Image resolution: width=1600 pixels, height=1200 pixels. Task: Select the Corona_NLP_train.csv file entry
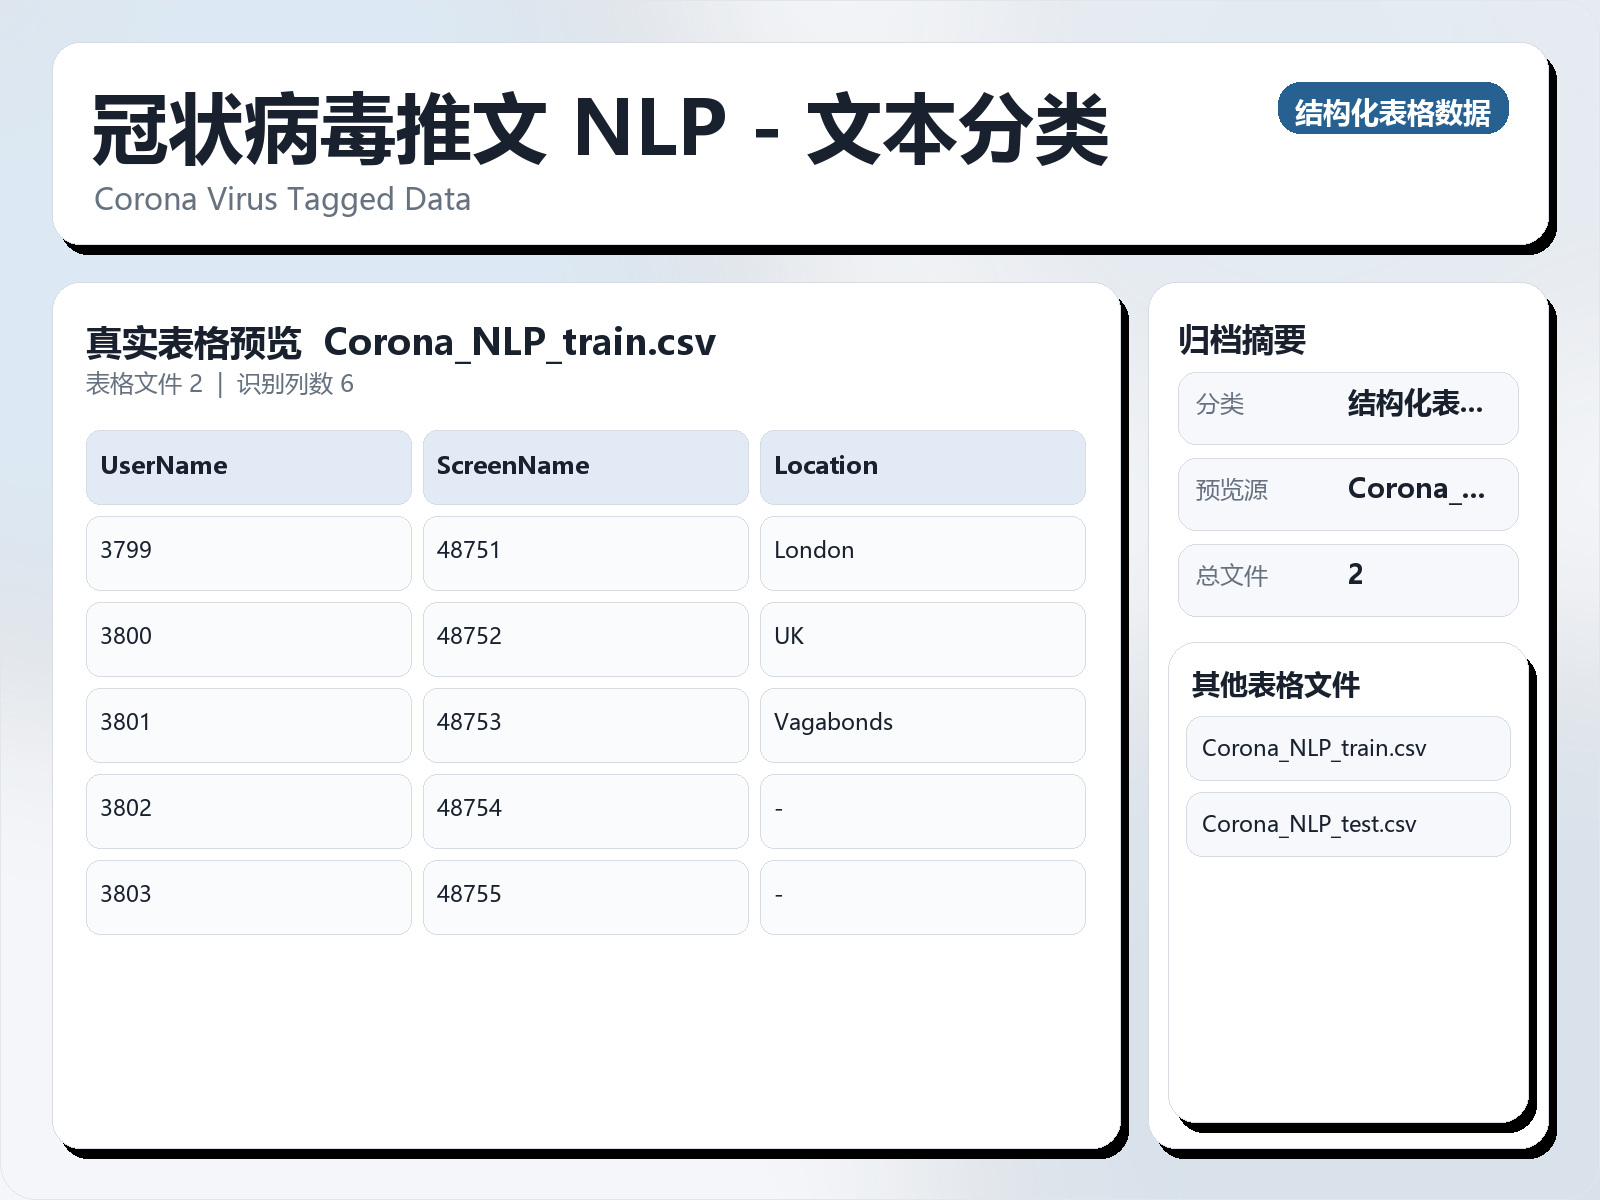tap(1347, 748)
